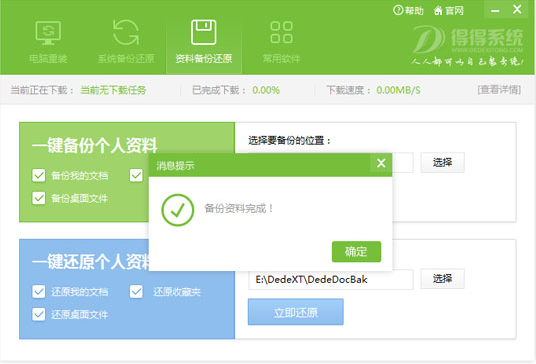Toggle 还原收藏夹 checkbox
The height and width of the screenshot is (364, 536).
point(136,292)
